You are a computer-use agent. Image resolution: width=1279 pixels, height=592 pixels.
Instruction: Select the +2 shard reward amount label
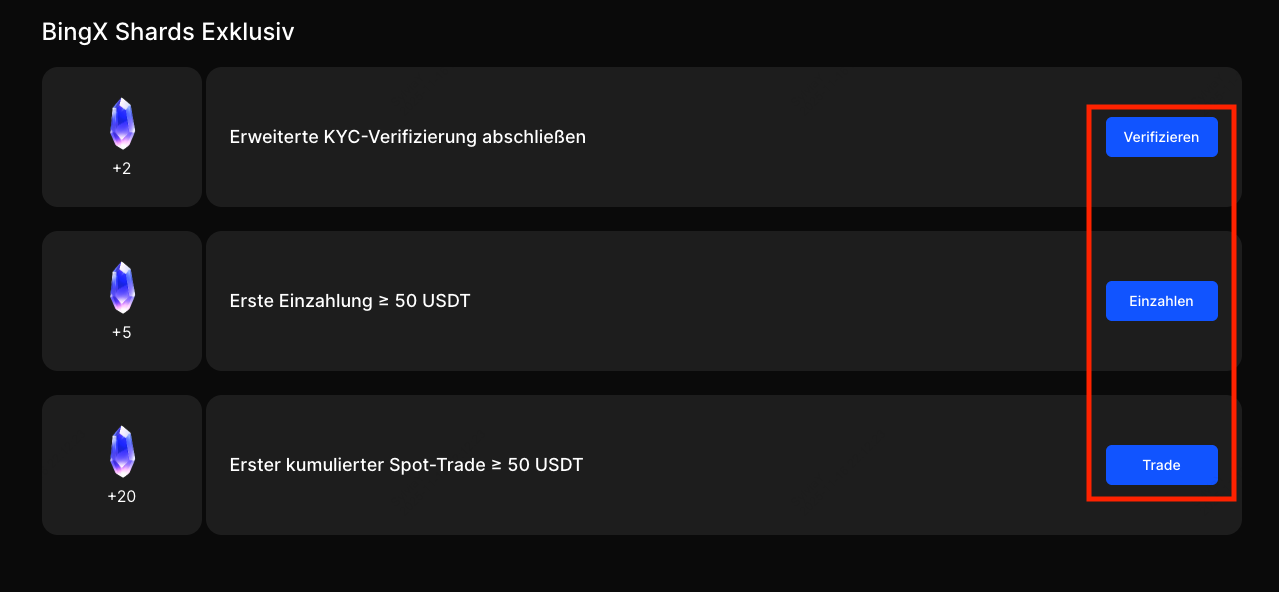click(x=122, y=169)
